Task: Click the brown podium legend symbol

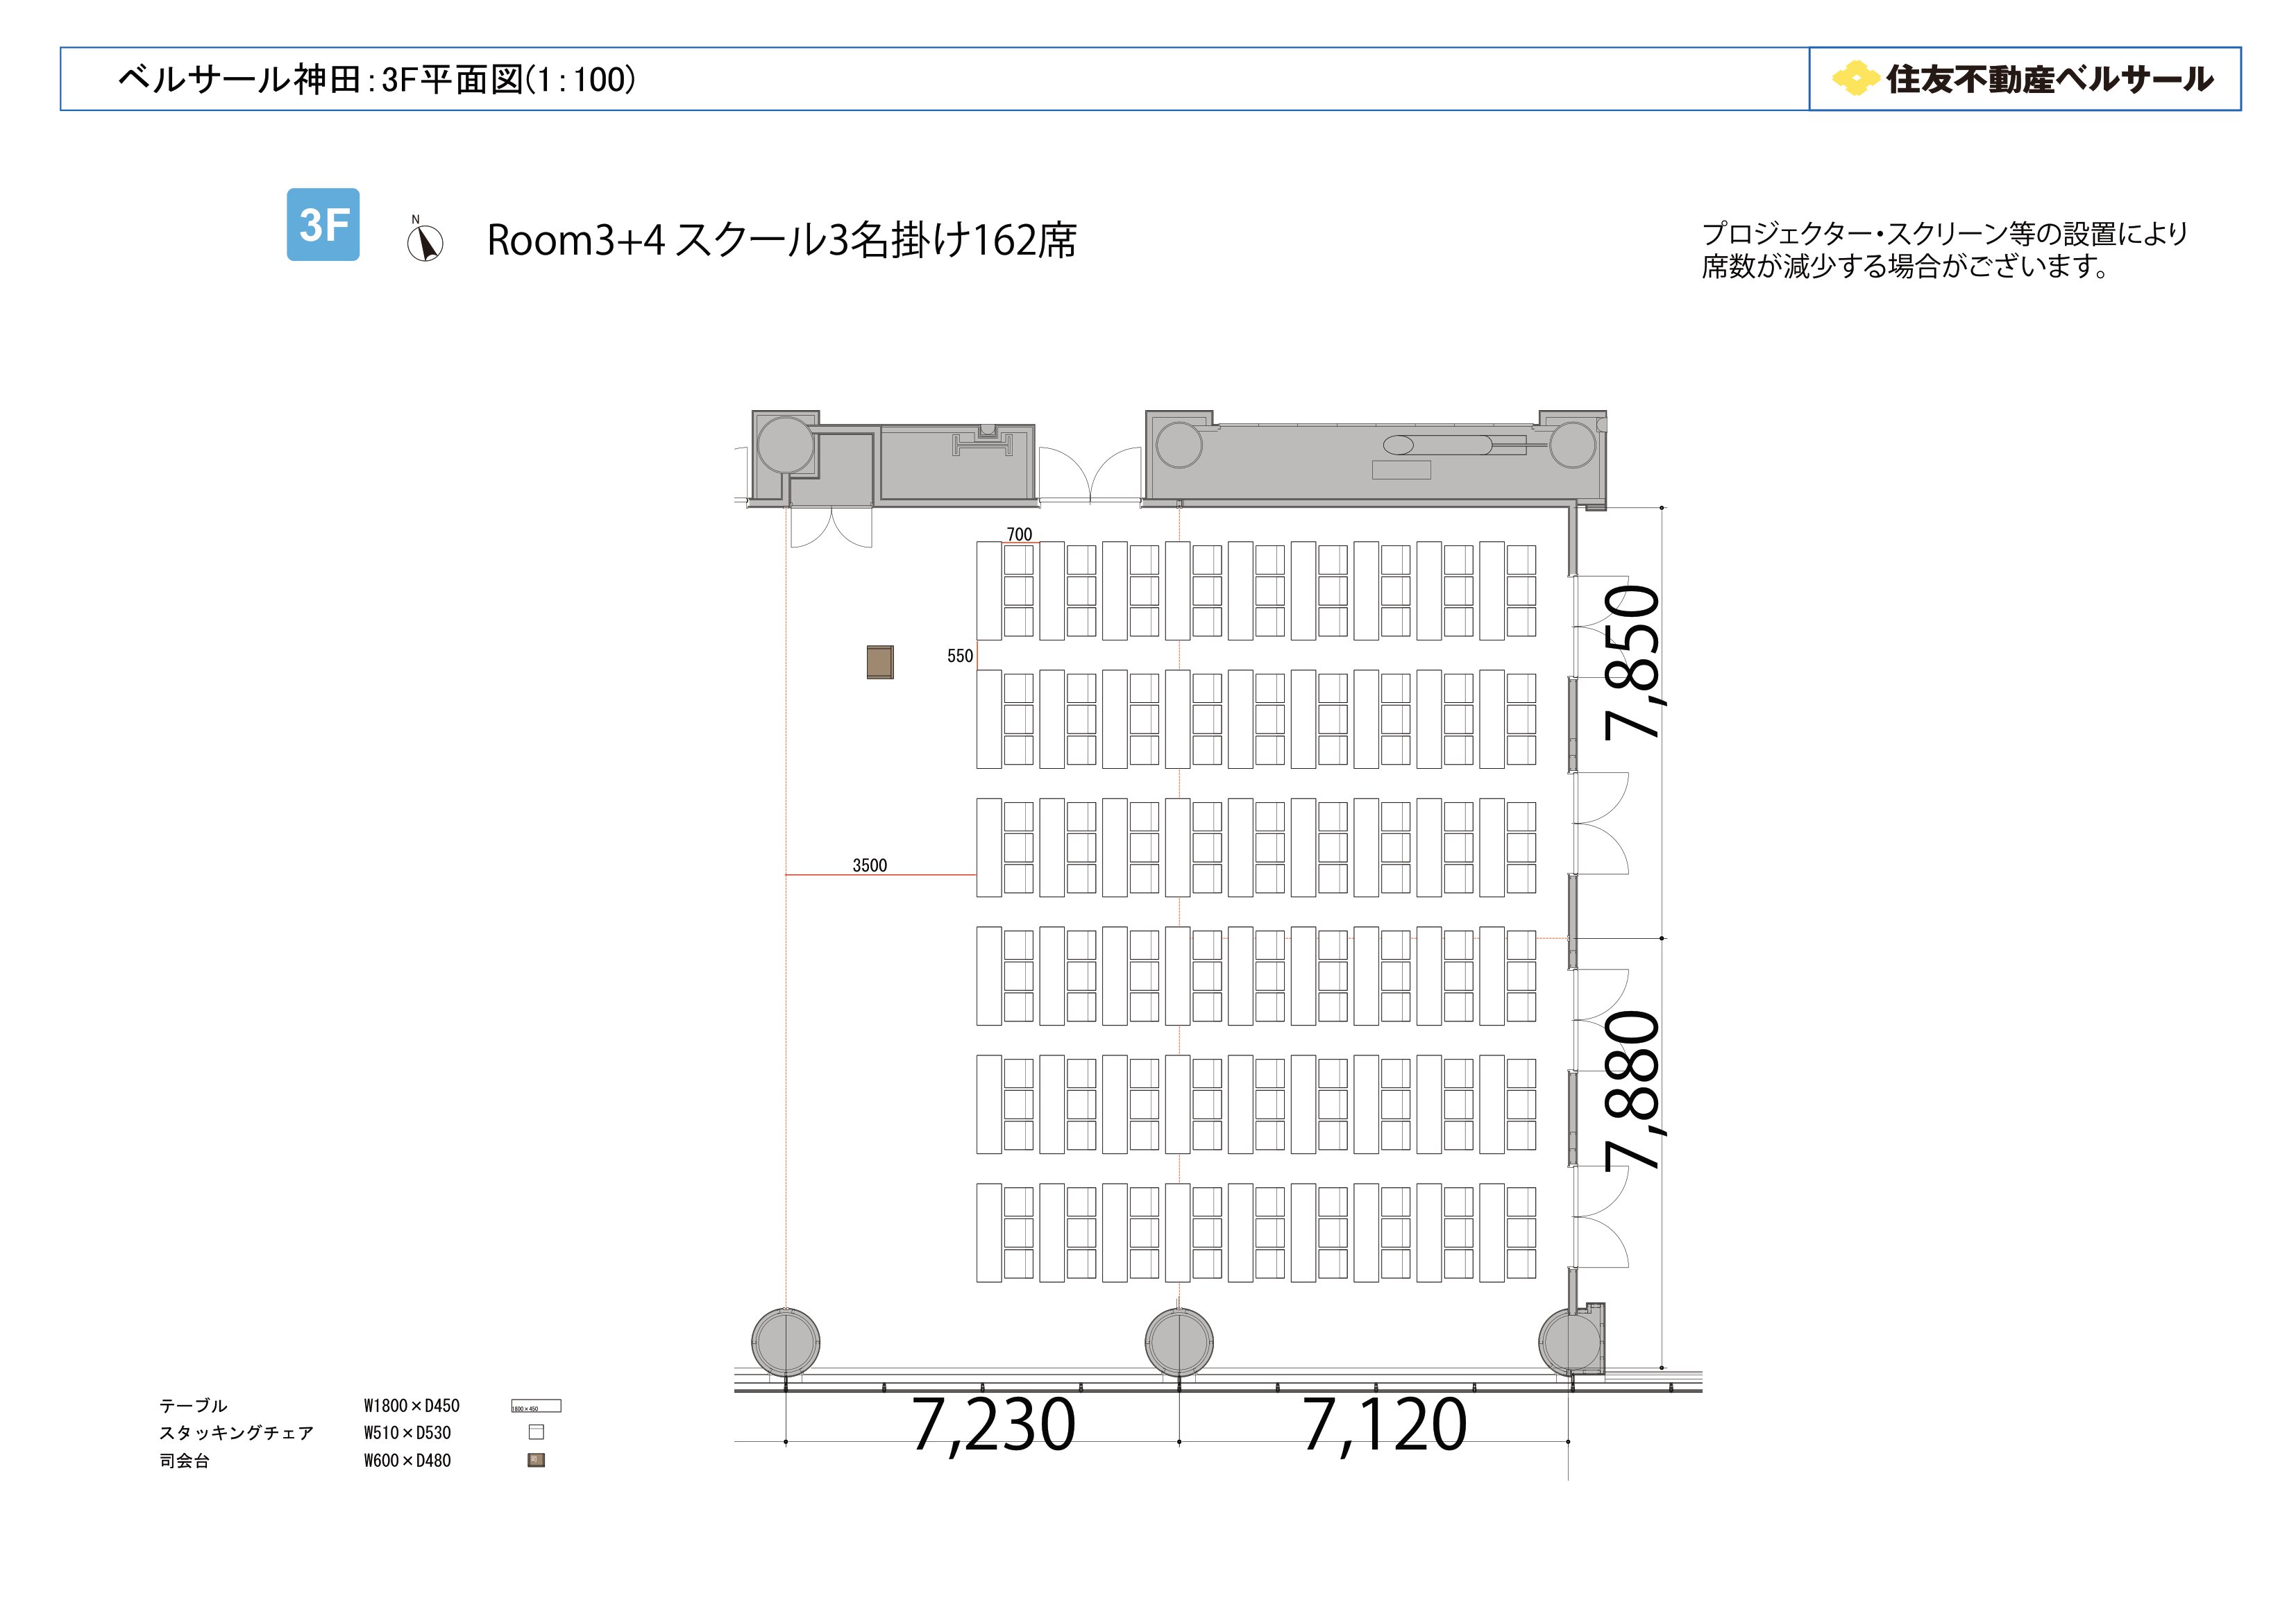Action: pos(536,1460)
